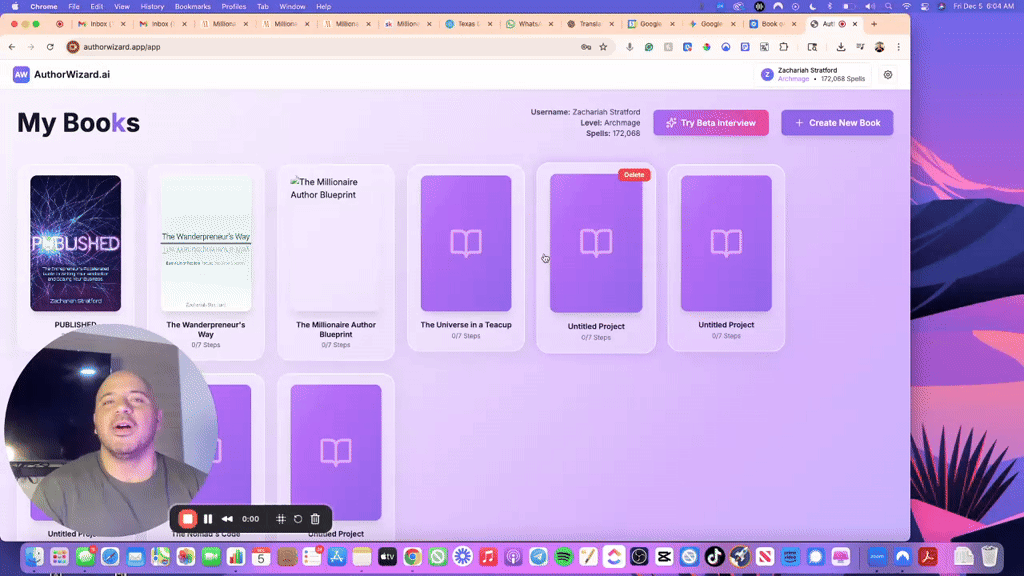The height and width of the screenshot is (576, 1024).
Task: Open The Wanderpreneur's Way book
Action: [206, 243]
